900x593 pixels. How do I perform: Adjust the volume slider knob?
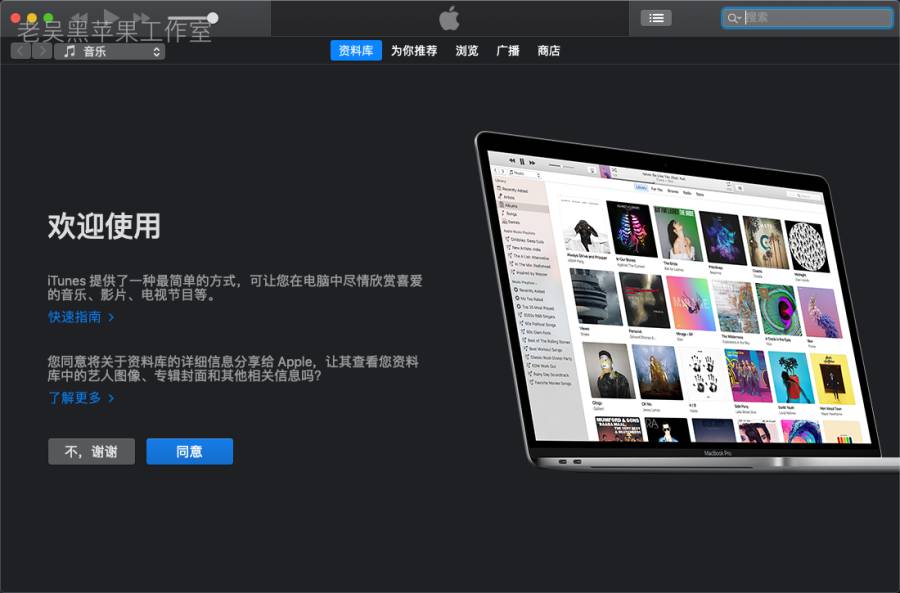212,18
